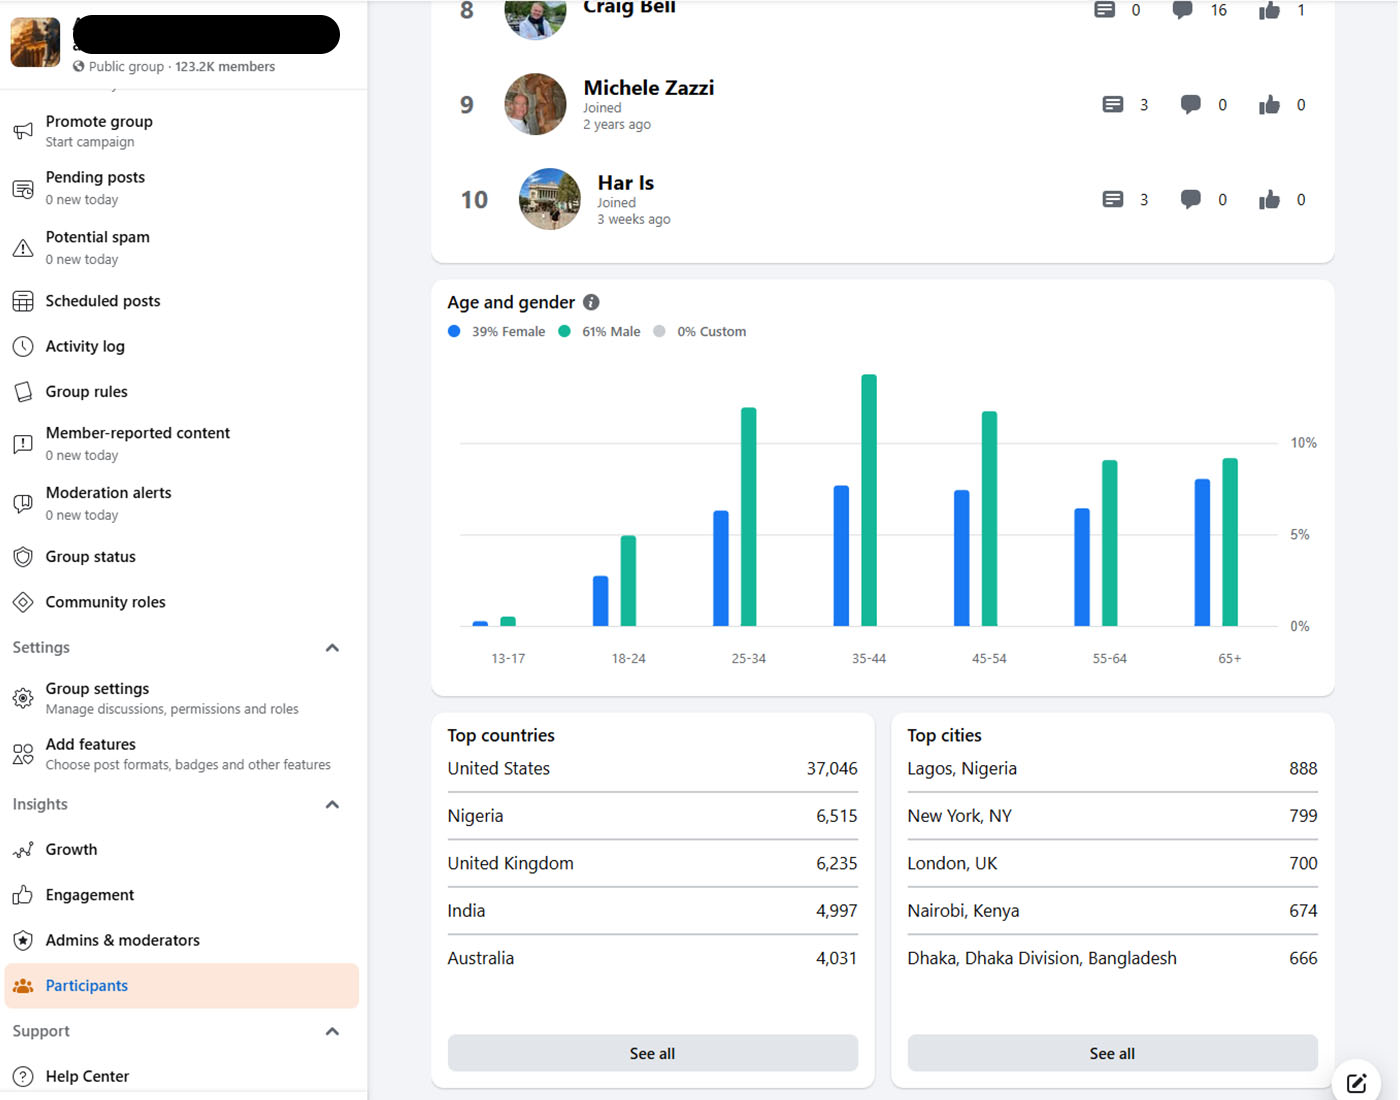Open Engagement insights
Screen dimensions: 1400x1100
[x=89, y=895]
